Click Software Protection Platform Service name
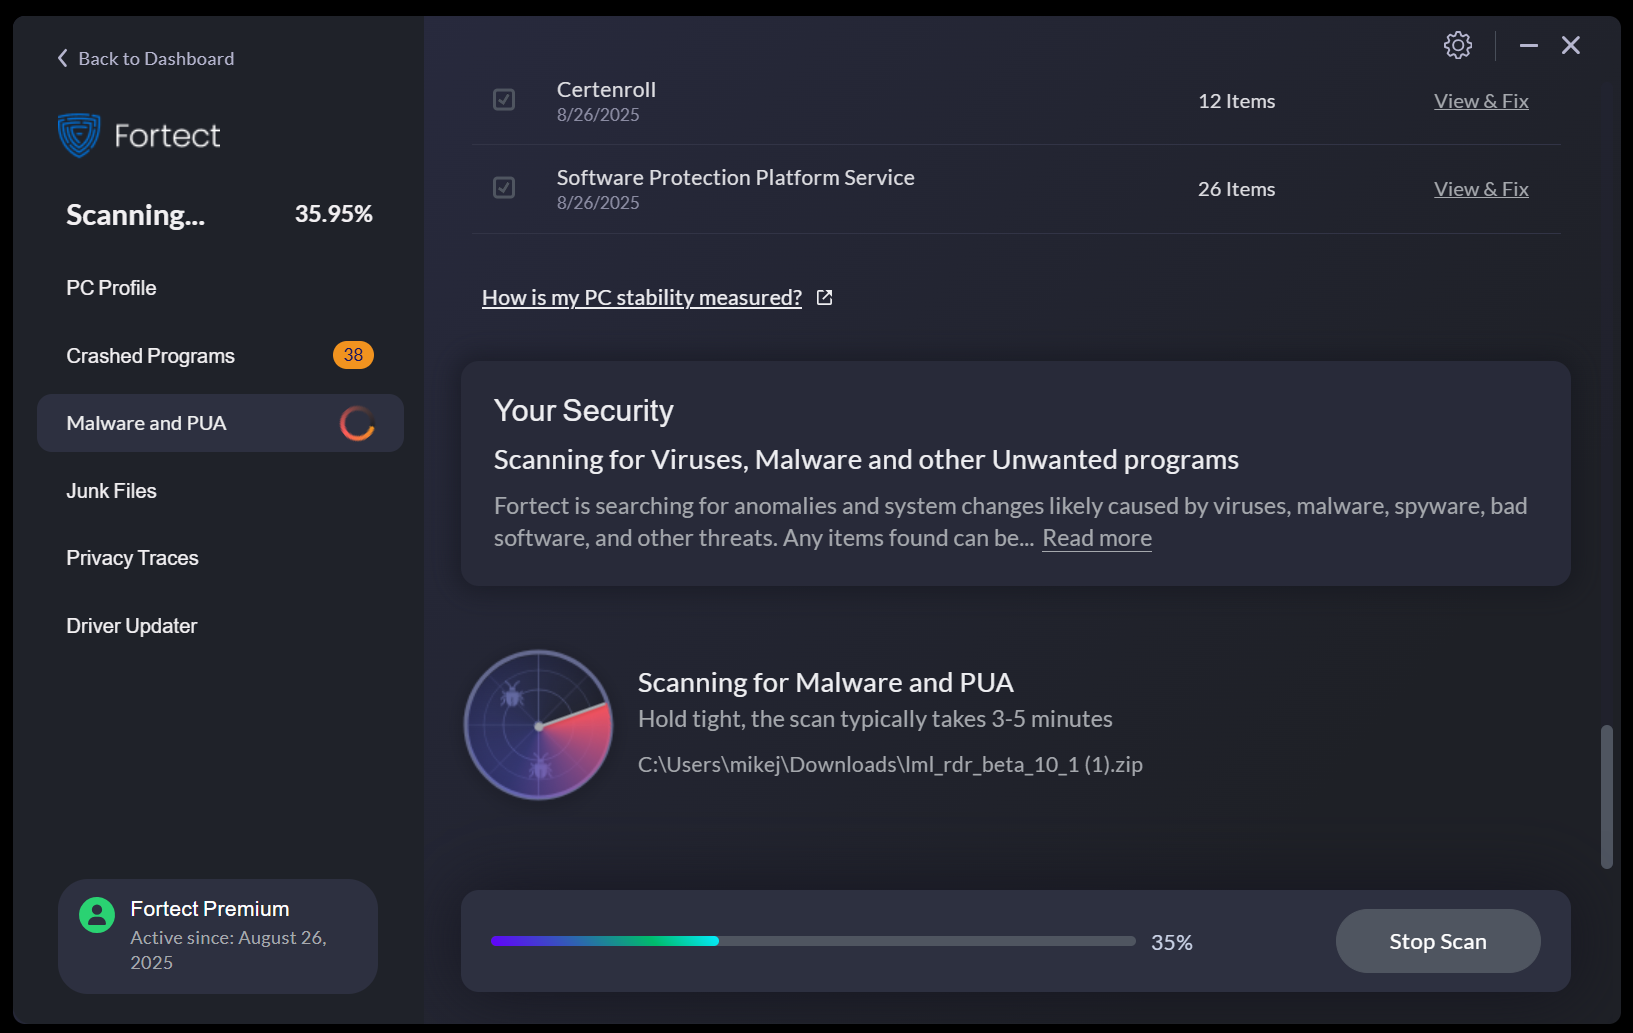The height and width of the screenshot is (1033, 1633). [x=735, y=178]
